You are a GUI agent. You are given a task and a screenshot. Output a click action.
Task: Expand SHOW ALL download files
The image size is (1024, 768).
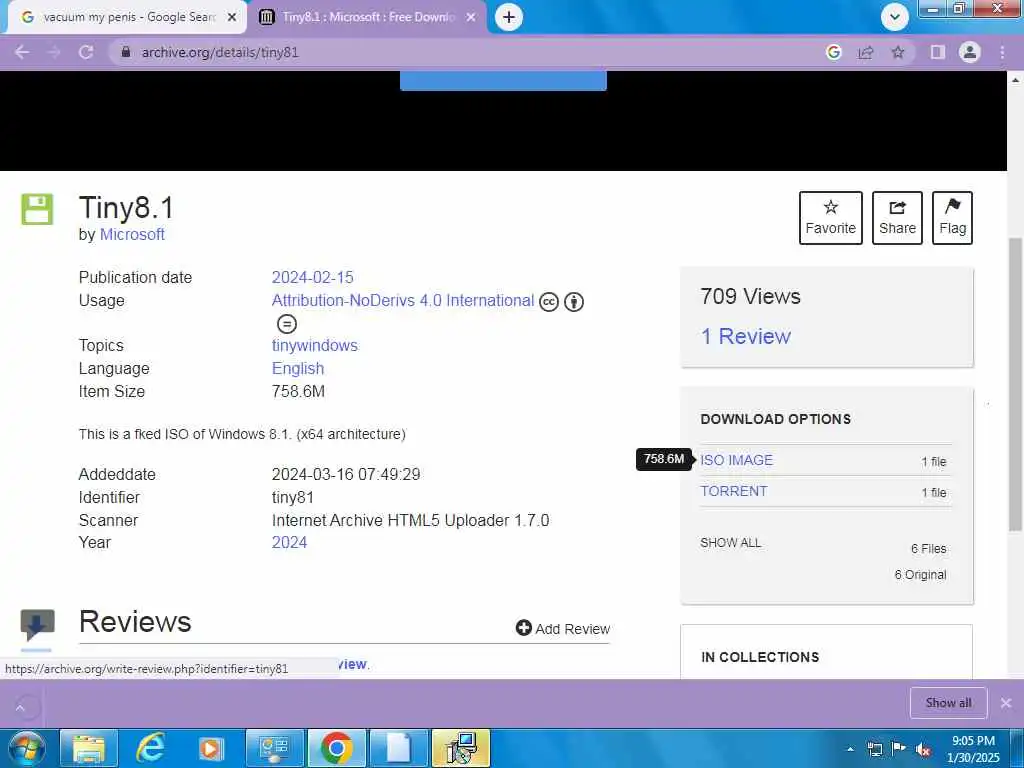tap(731, 543)
